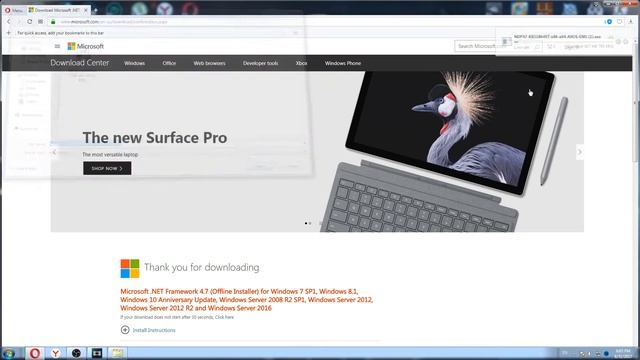The height and width of the screenshot is (360, 640).
Task: Open Yandex browser from taskbar
Action: (56, 353)
